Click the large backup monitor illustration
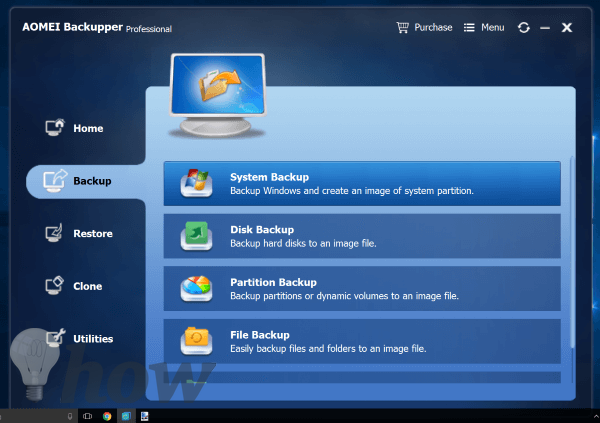 (217, 95)
